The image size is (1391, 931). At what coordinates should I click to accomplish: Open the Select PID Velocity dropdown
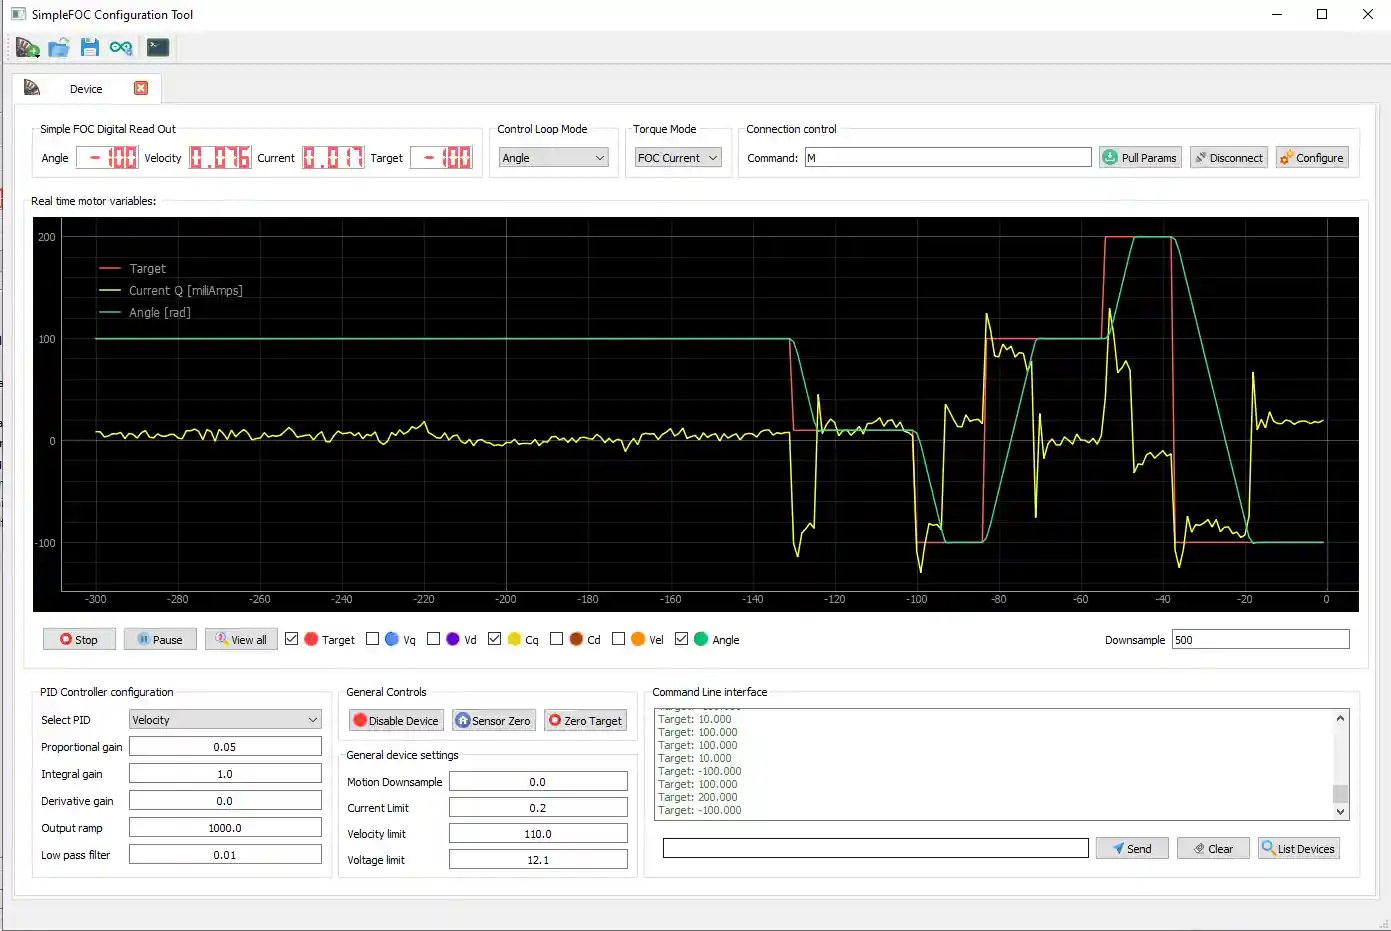tap(225, 720)
